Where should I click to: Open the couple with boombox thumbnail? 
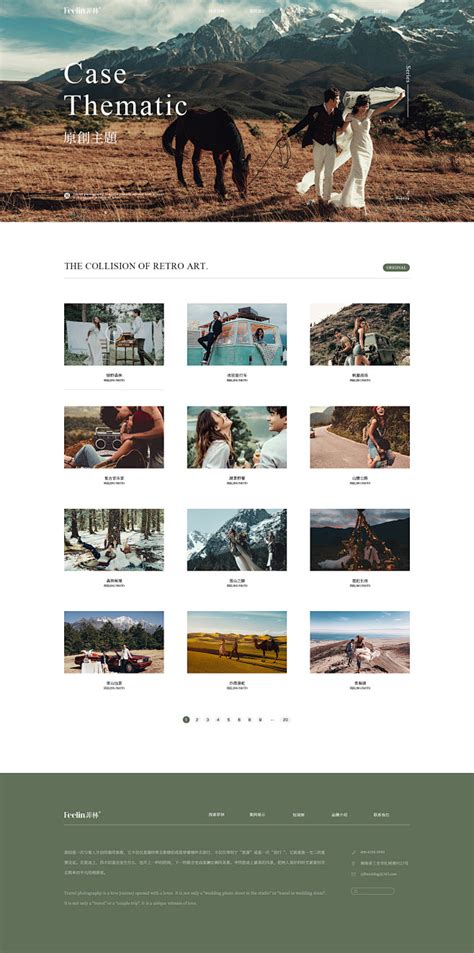[114, 437]
